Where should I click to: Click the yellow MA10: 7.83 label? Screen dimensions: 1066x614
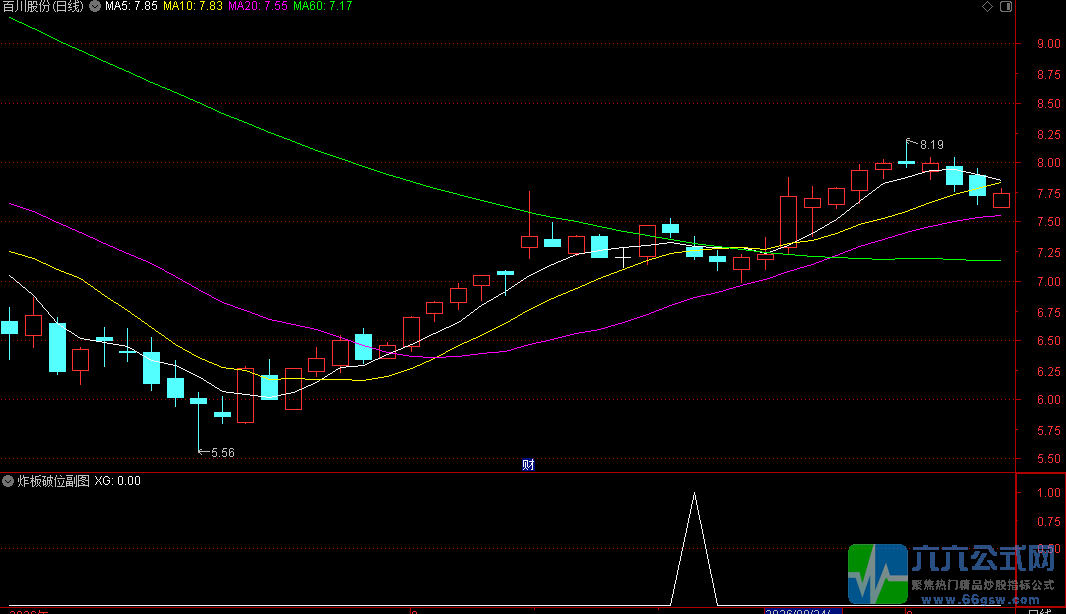click(x=193, y=6)
